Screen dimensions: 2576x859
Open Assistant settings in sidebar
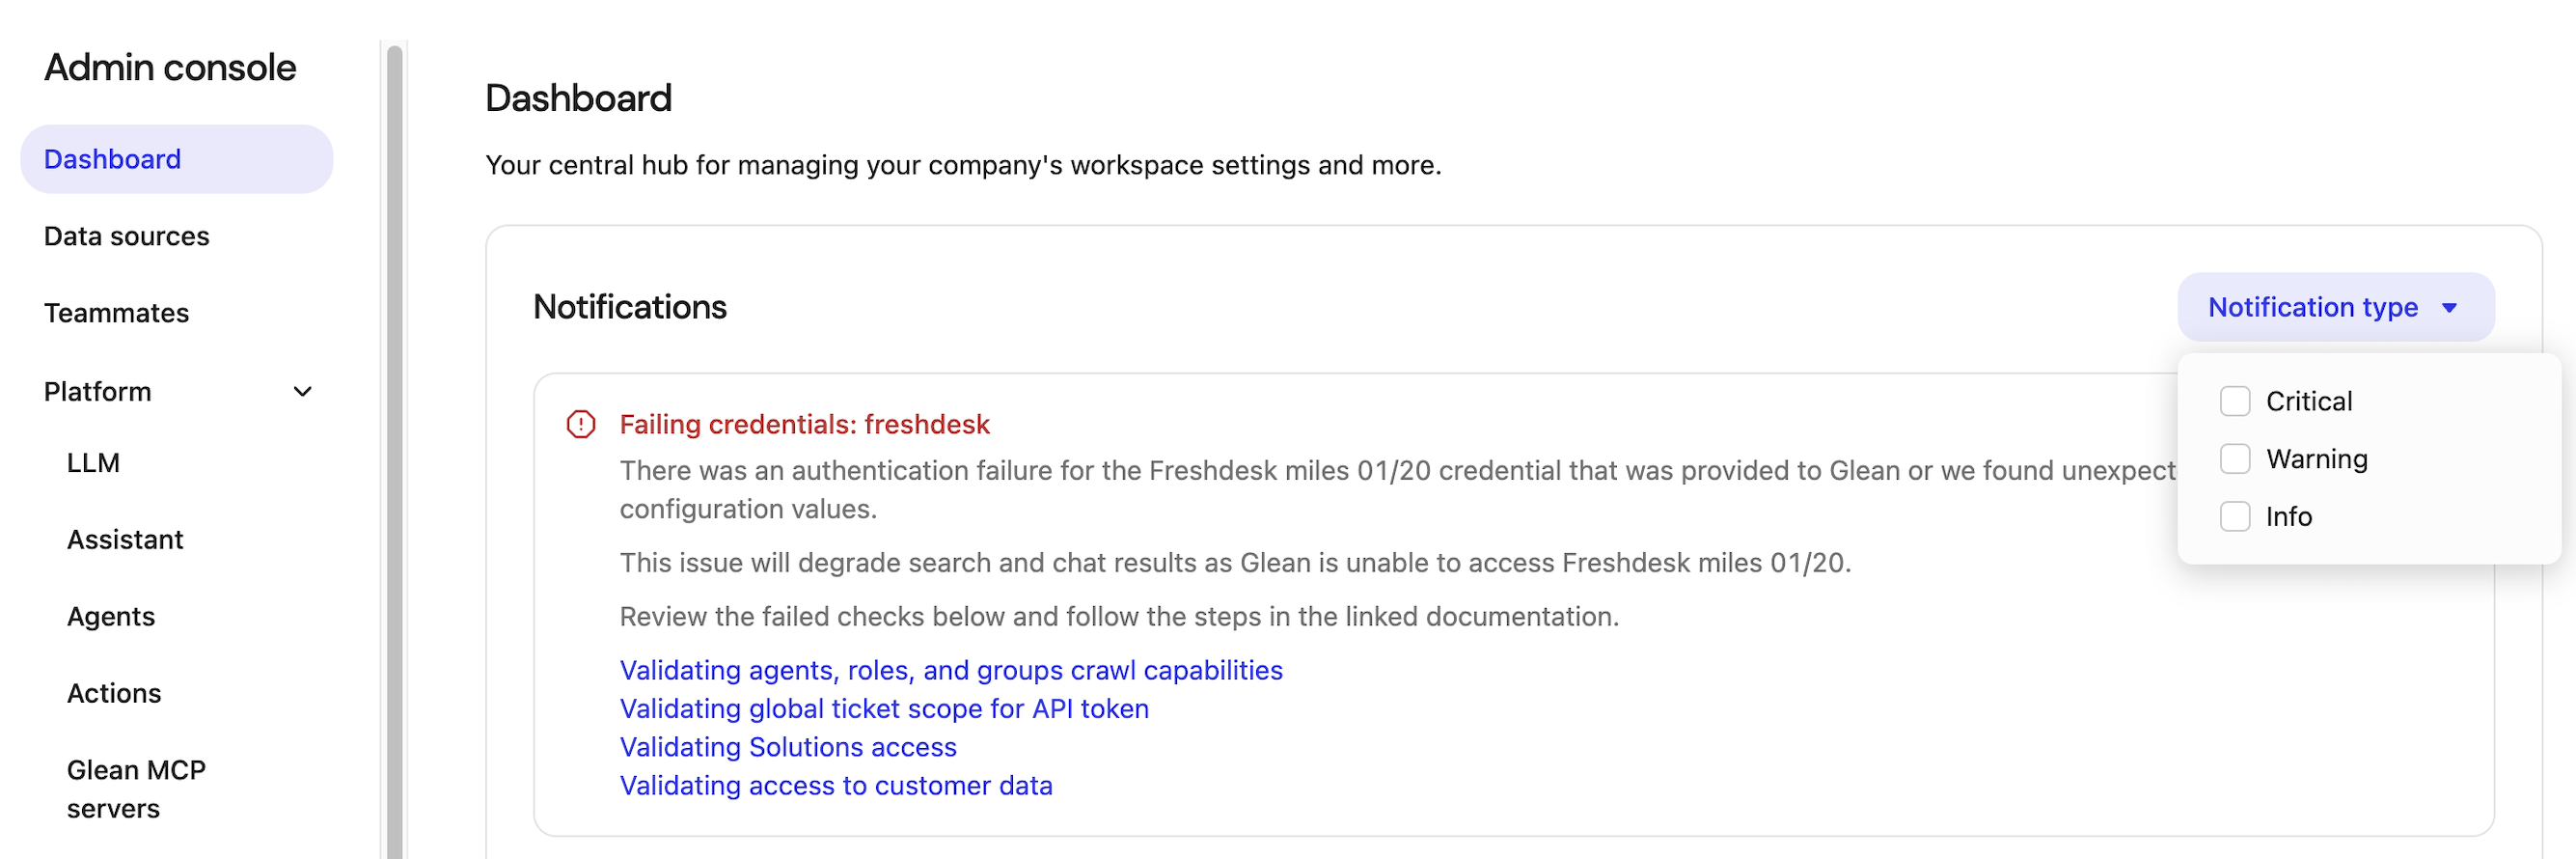tap(126, 540)
